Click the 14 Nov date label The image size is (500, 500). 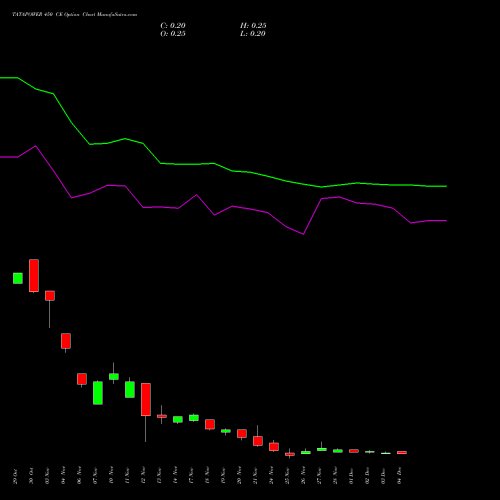point(175,476)
